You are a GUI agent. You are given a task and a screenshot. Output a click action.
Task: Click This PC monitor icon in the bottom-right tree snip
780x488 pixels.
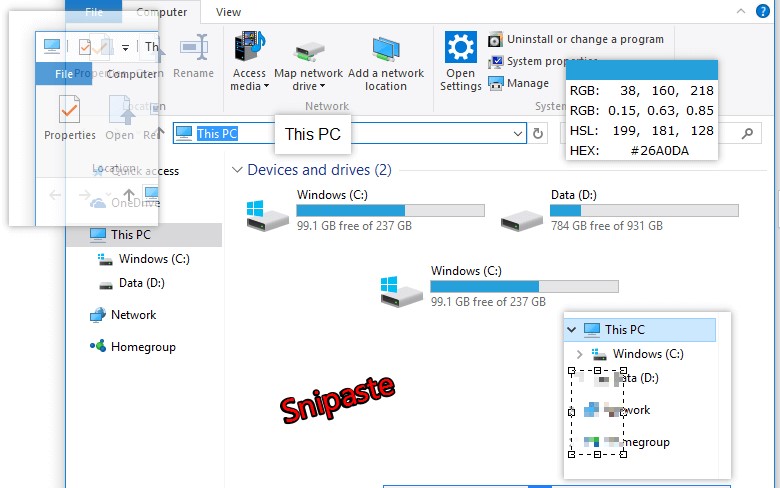[591, 329]
